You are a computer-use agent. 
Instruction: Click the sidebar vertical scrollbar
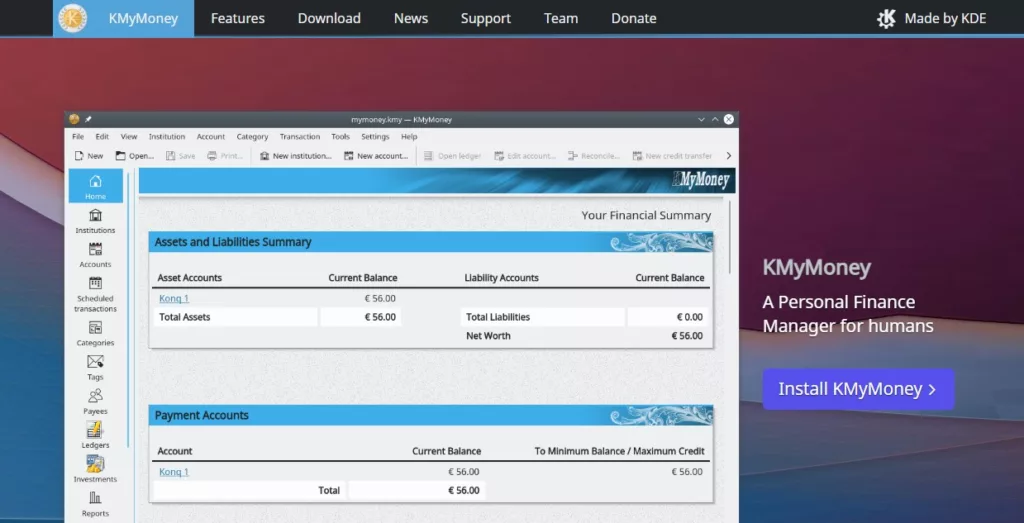(129, 310)
